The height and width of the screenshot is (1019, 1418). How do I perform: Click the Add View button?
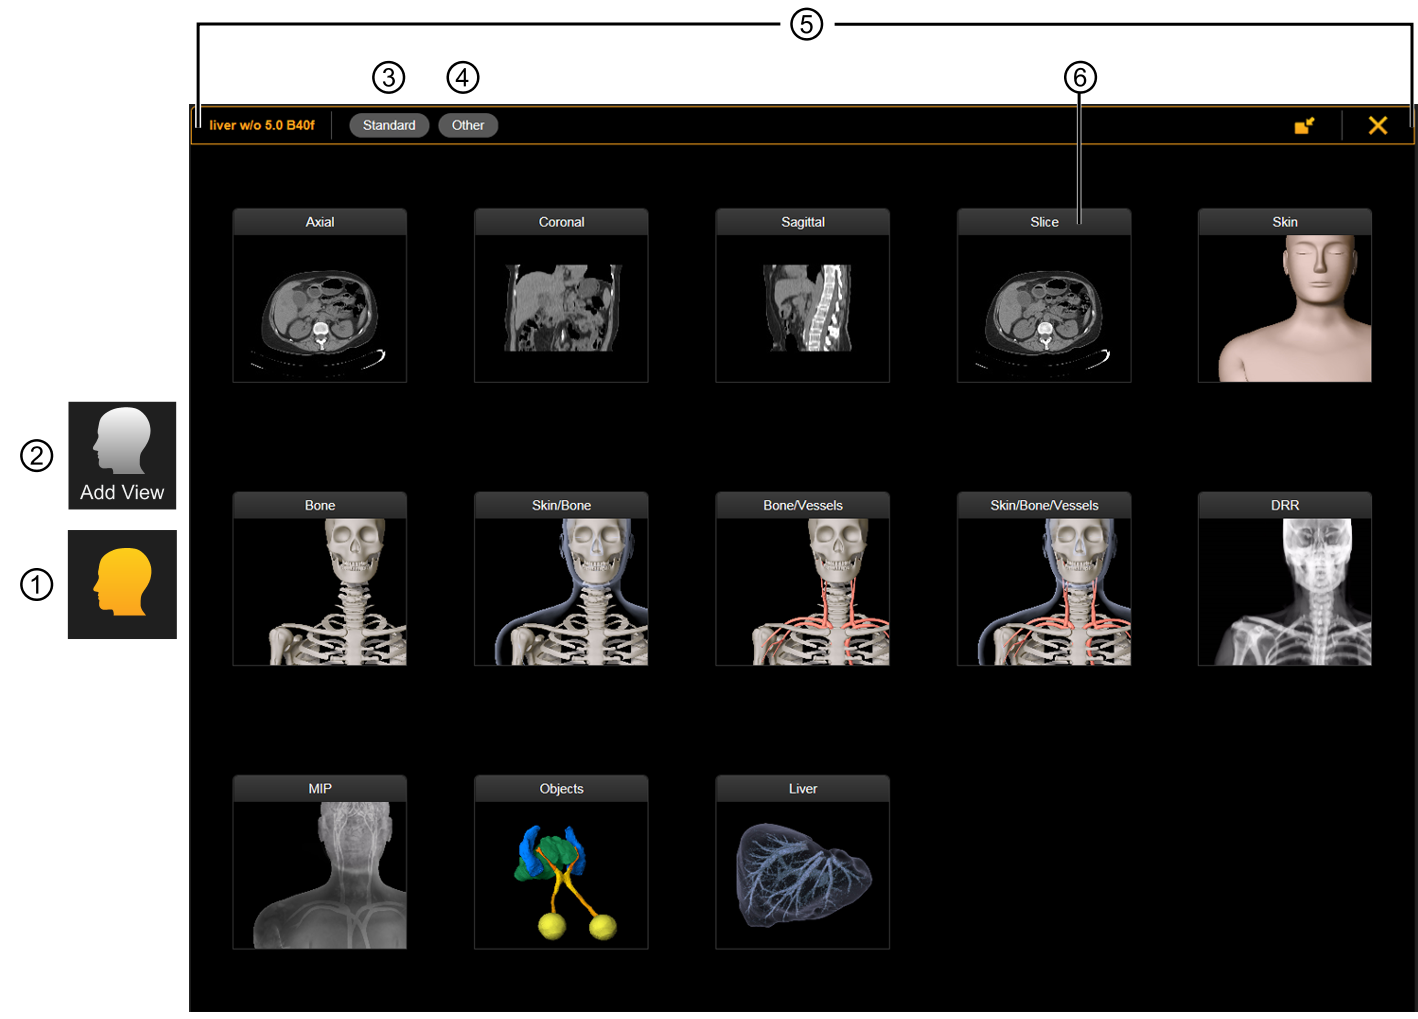(122, 456)
